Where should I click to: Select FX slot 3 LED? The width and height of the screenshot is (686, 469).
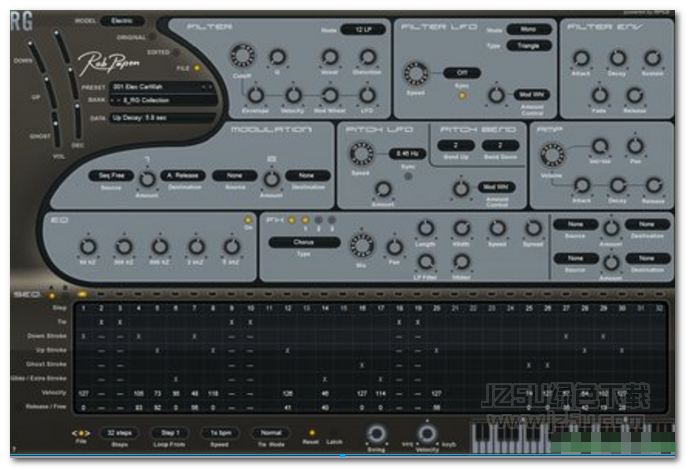(x=332, y=220)
